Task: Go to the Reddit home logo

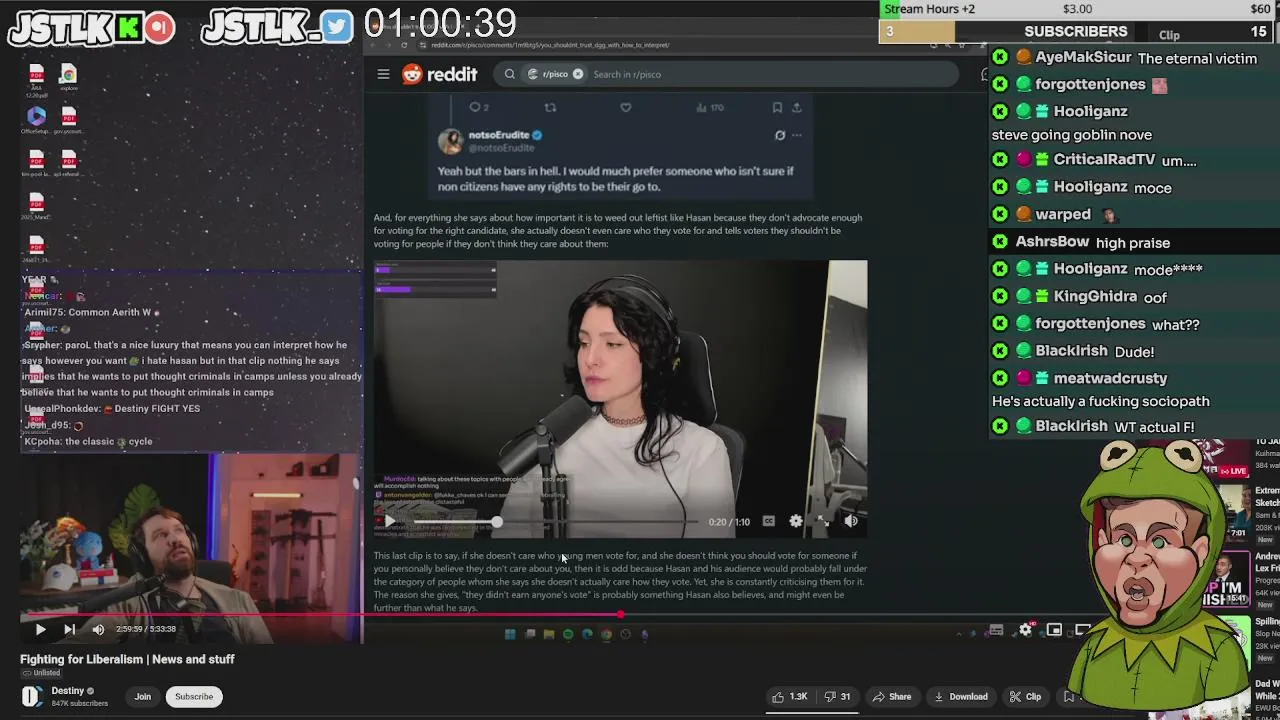Action: pyautogui.click(x=440, y=74)
